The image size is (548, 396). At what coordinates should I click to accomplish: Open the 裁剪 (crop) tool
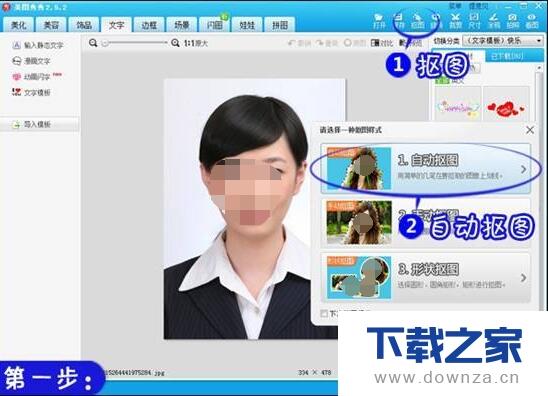coord(455,21)
